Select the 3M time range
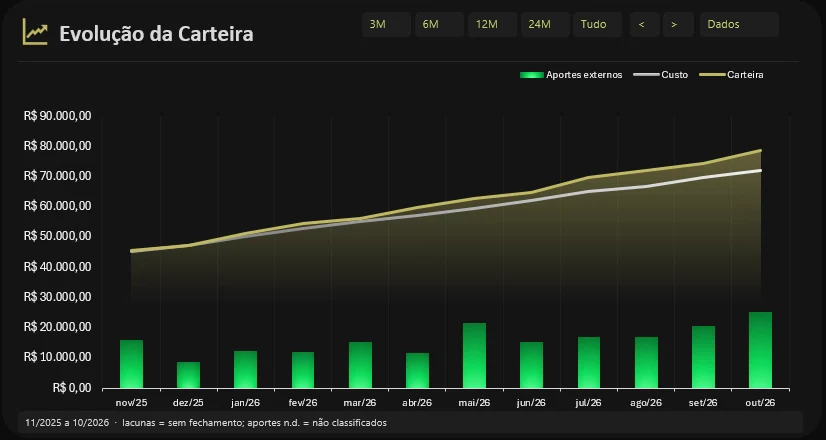This screenshot has width=826, height=440. click(386, 24)
